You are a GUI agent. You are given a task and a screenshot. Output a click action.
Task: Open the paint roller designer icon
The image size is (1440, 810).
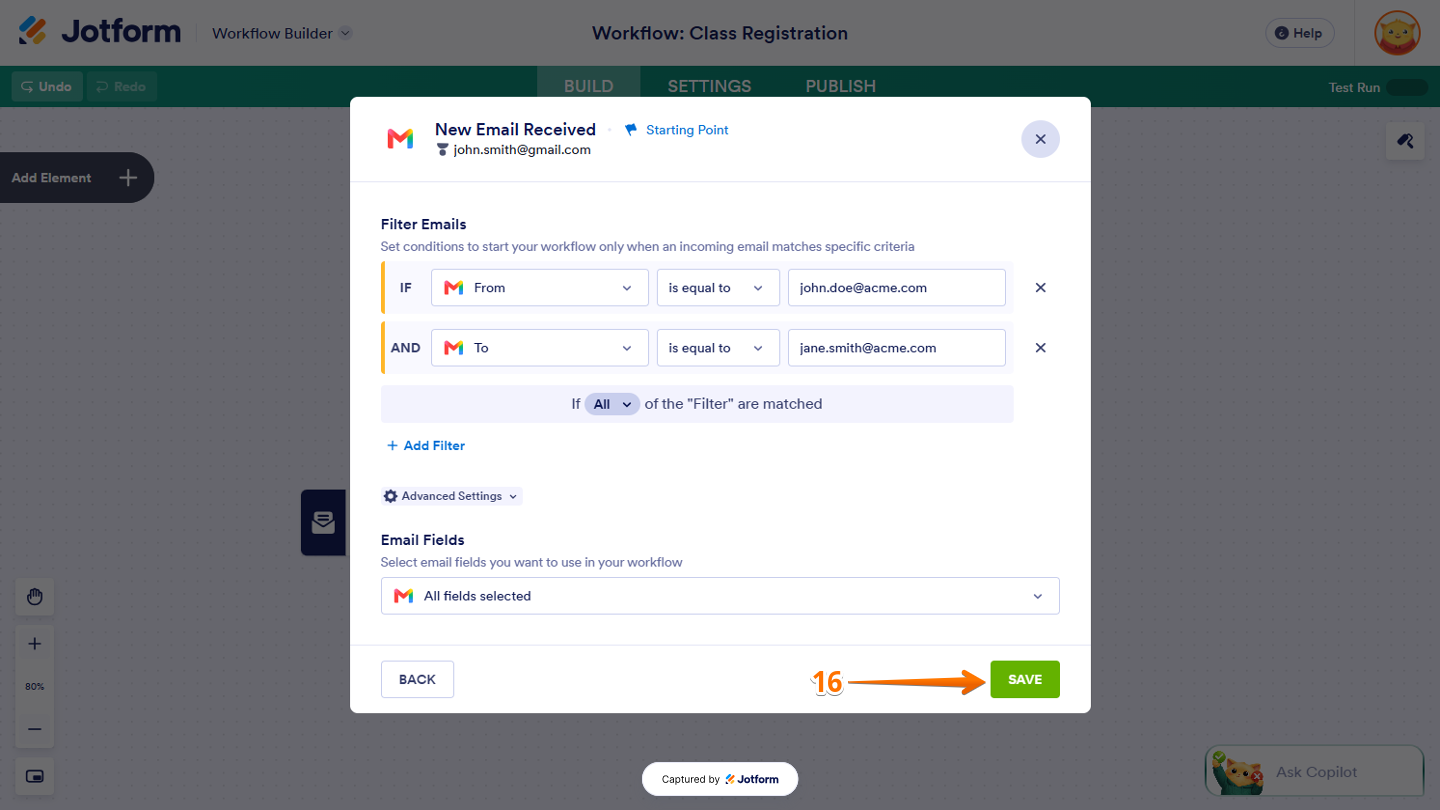(x=1405, y=141)
